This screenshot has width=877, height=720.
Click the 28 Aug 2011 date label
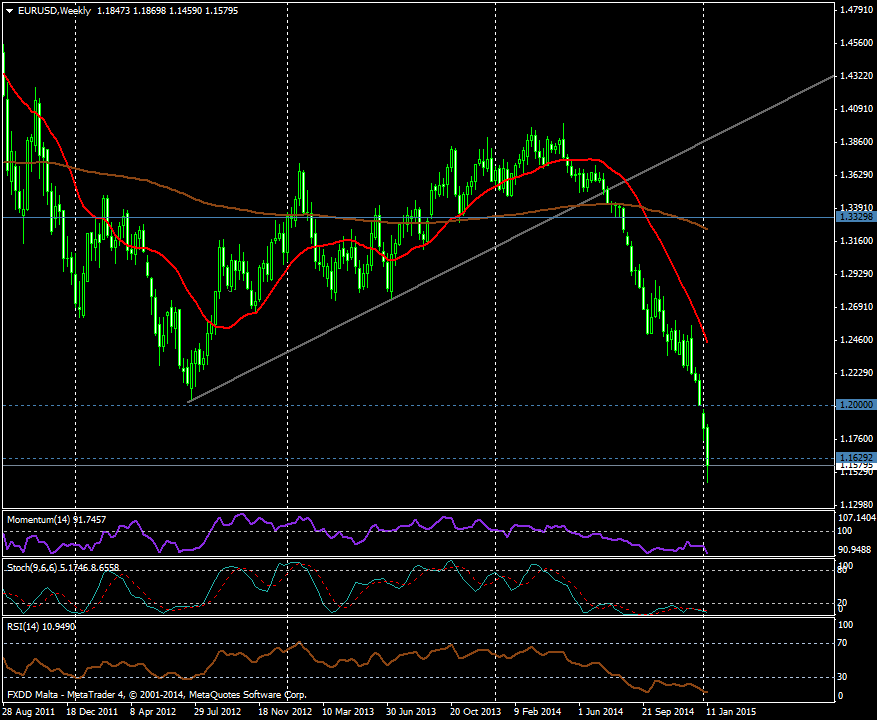(30, 712)
